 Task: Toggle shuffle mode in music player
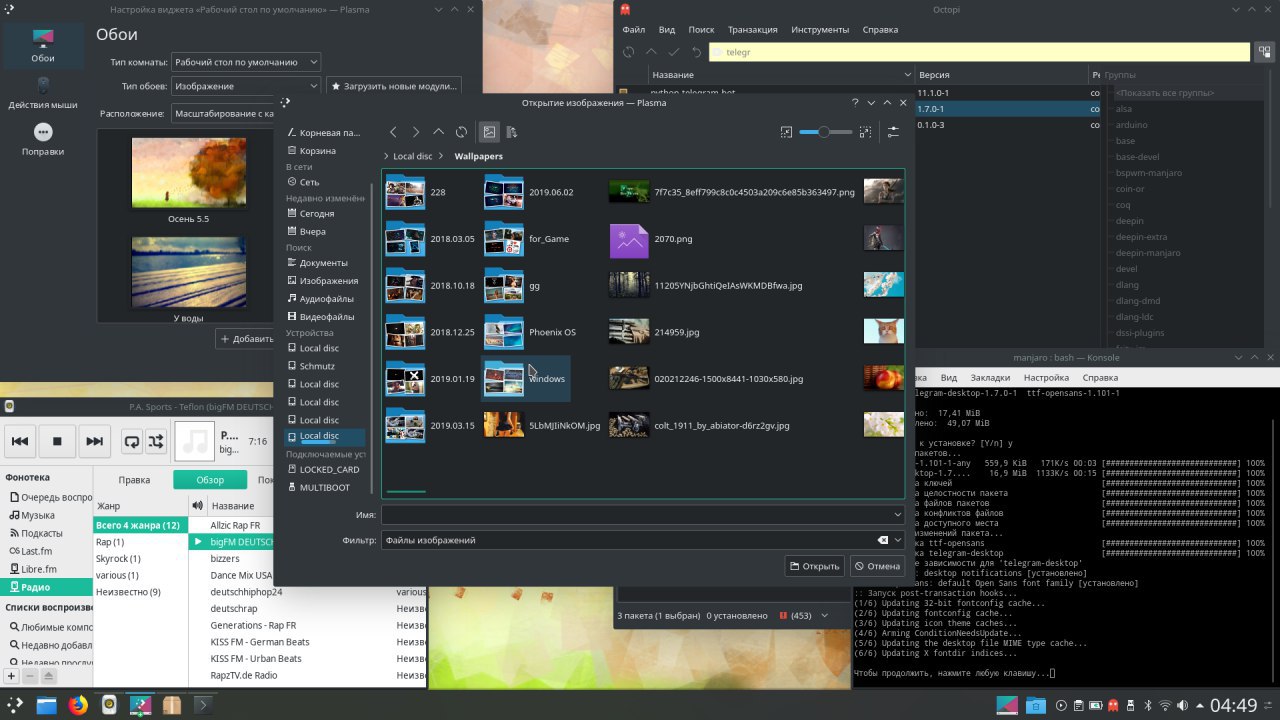(x=156, y=441)
